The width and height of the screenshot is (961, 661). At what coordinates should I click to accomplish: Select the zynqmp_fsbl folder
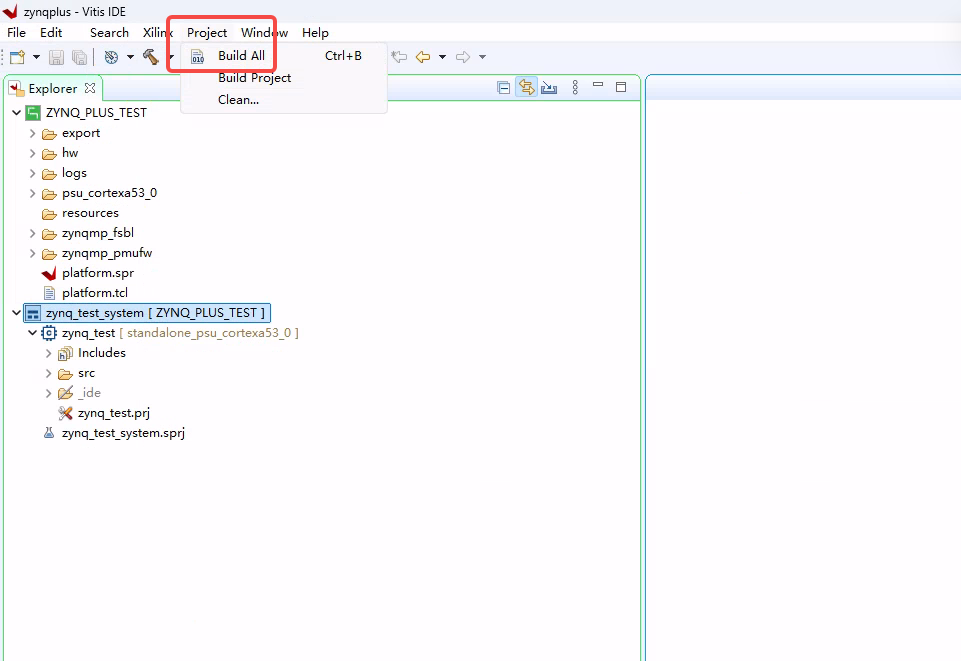[x=97, y=233]
